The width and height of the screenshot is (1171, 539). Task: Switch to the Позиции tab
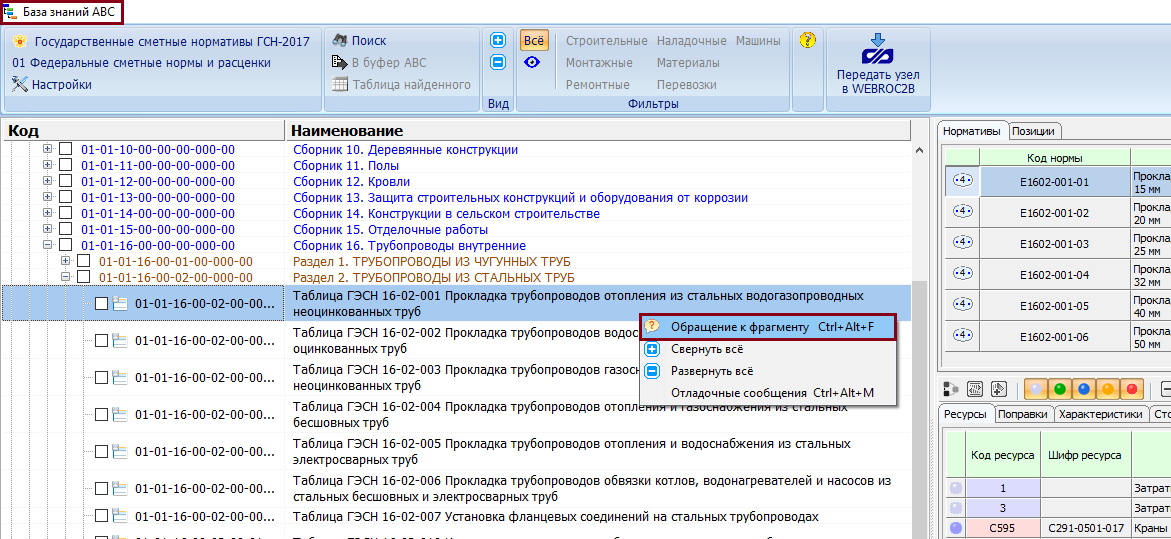click(x=1034, y=131)
